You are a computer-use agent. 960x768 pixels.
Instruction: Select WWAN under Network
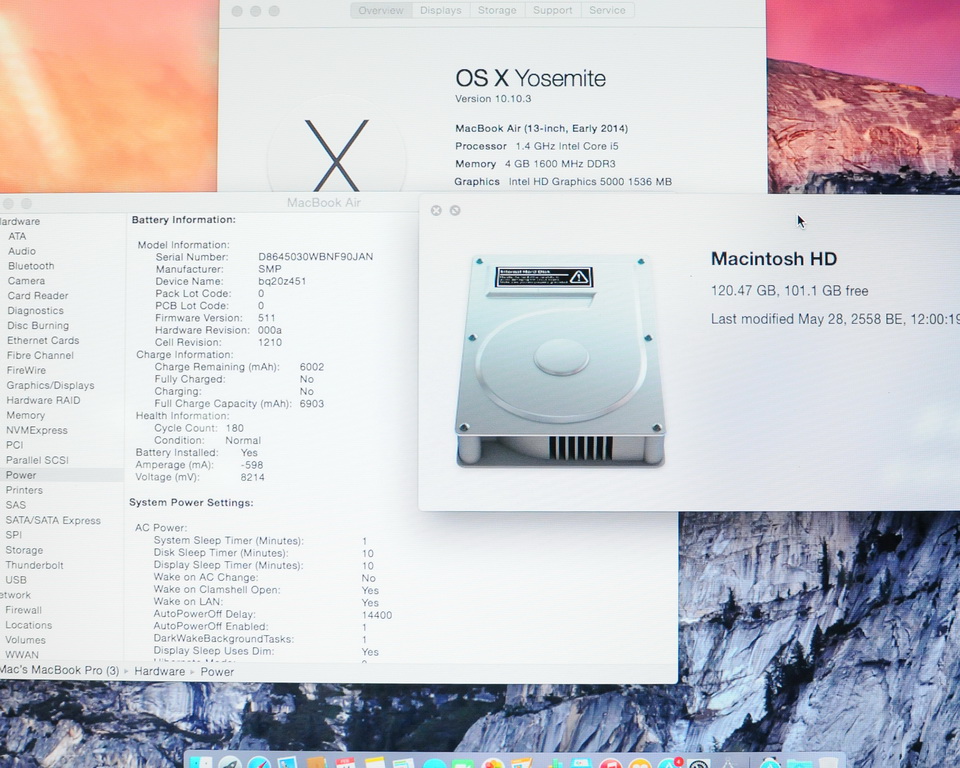pyautogui.click(x=22, y=655)
